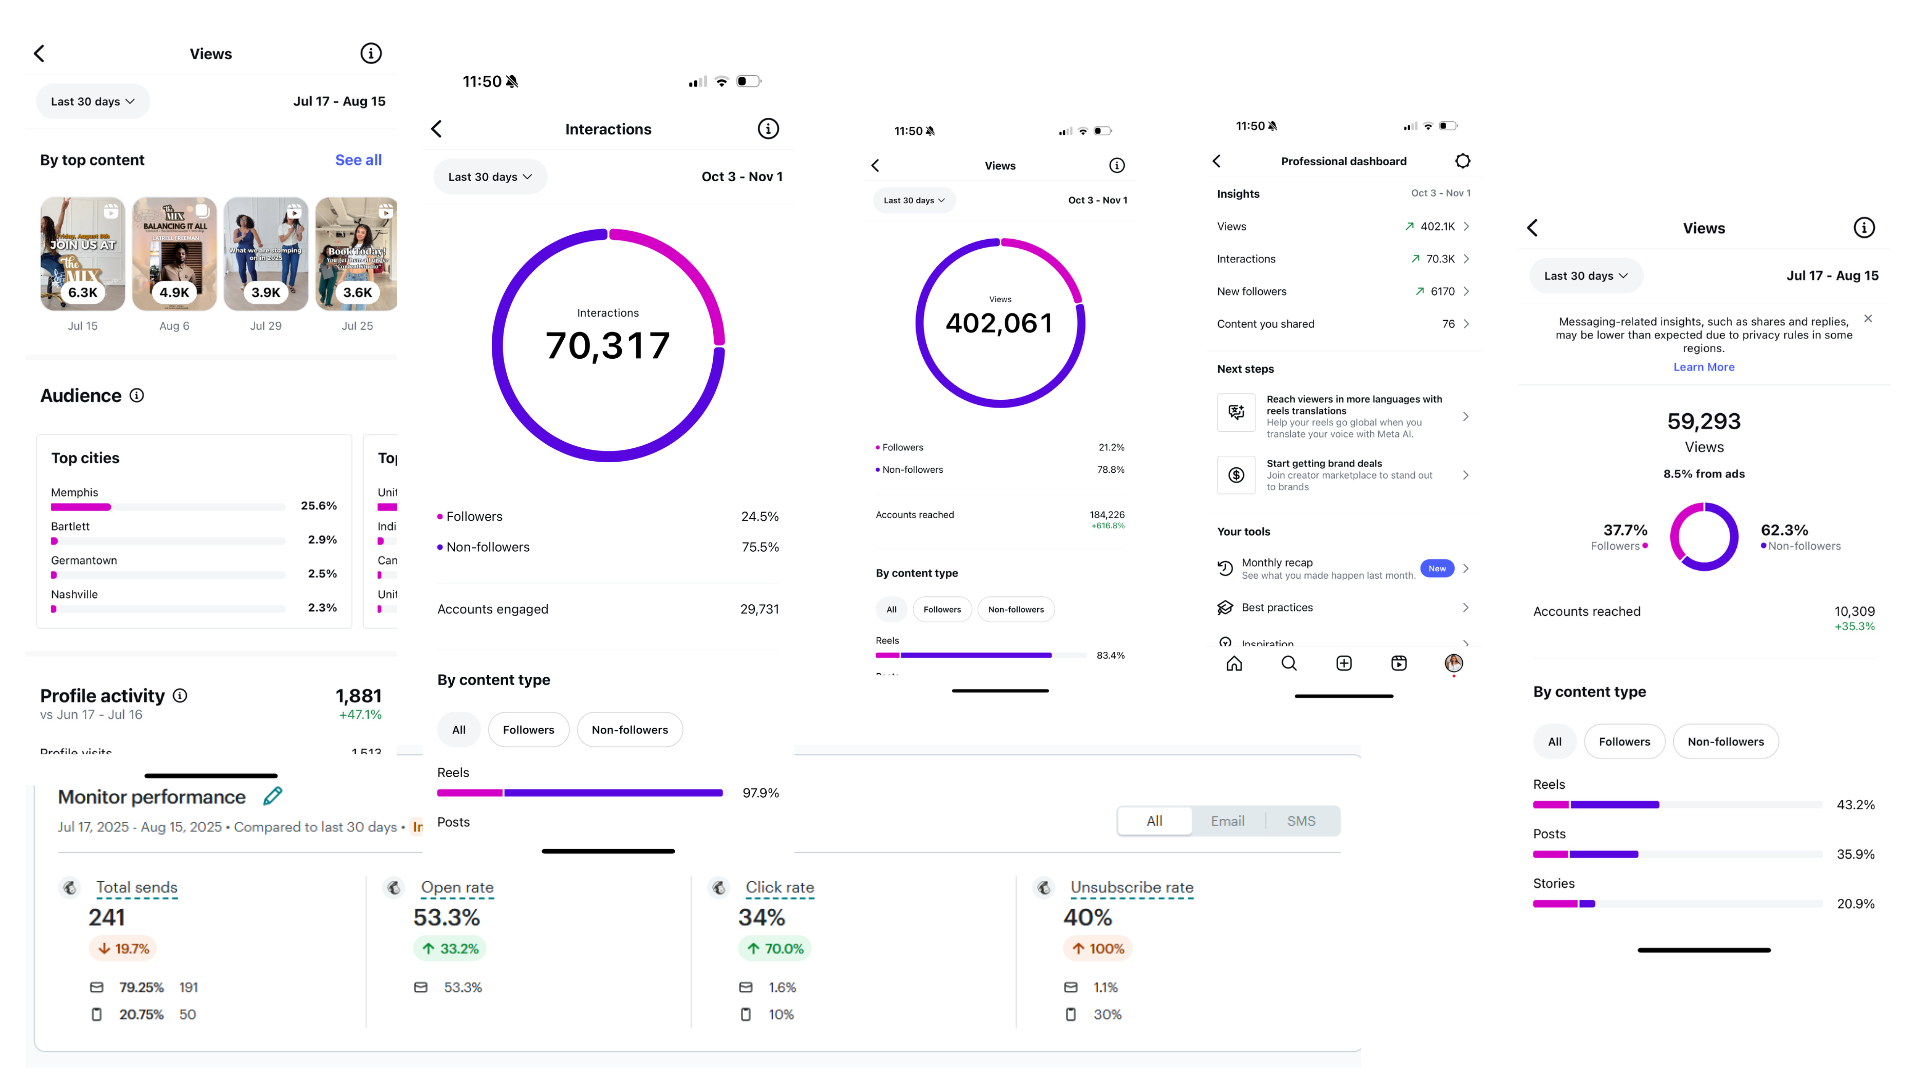Open search via magnifier icon
1920x1080 pixels.
point(1289,663)
